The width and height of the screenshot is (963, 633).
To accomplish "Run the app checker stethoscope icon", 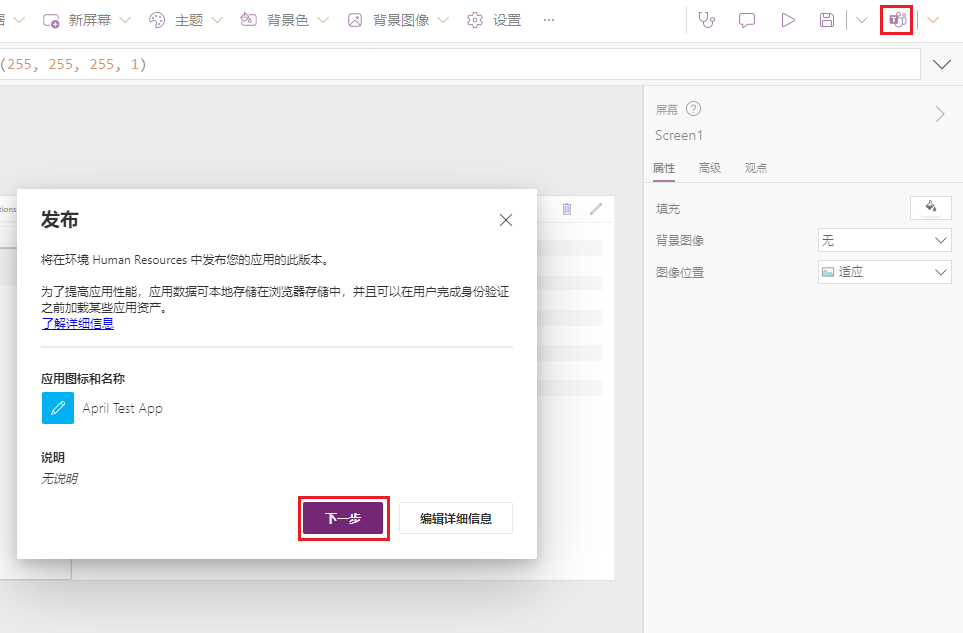I will point(707,20).
